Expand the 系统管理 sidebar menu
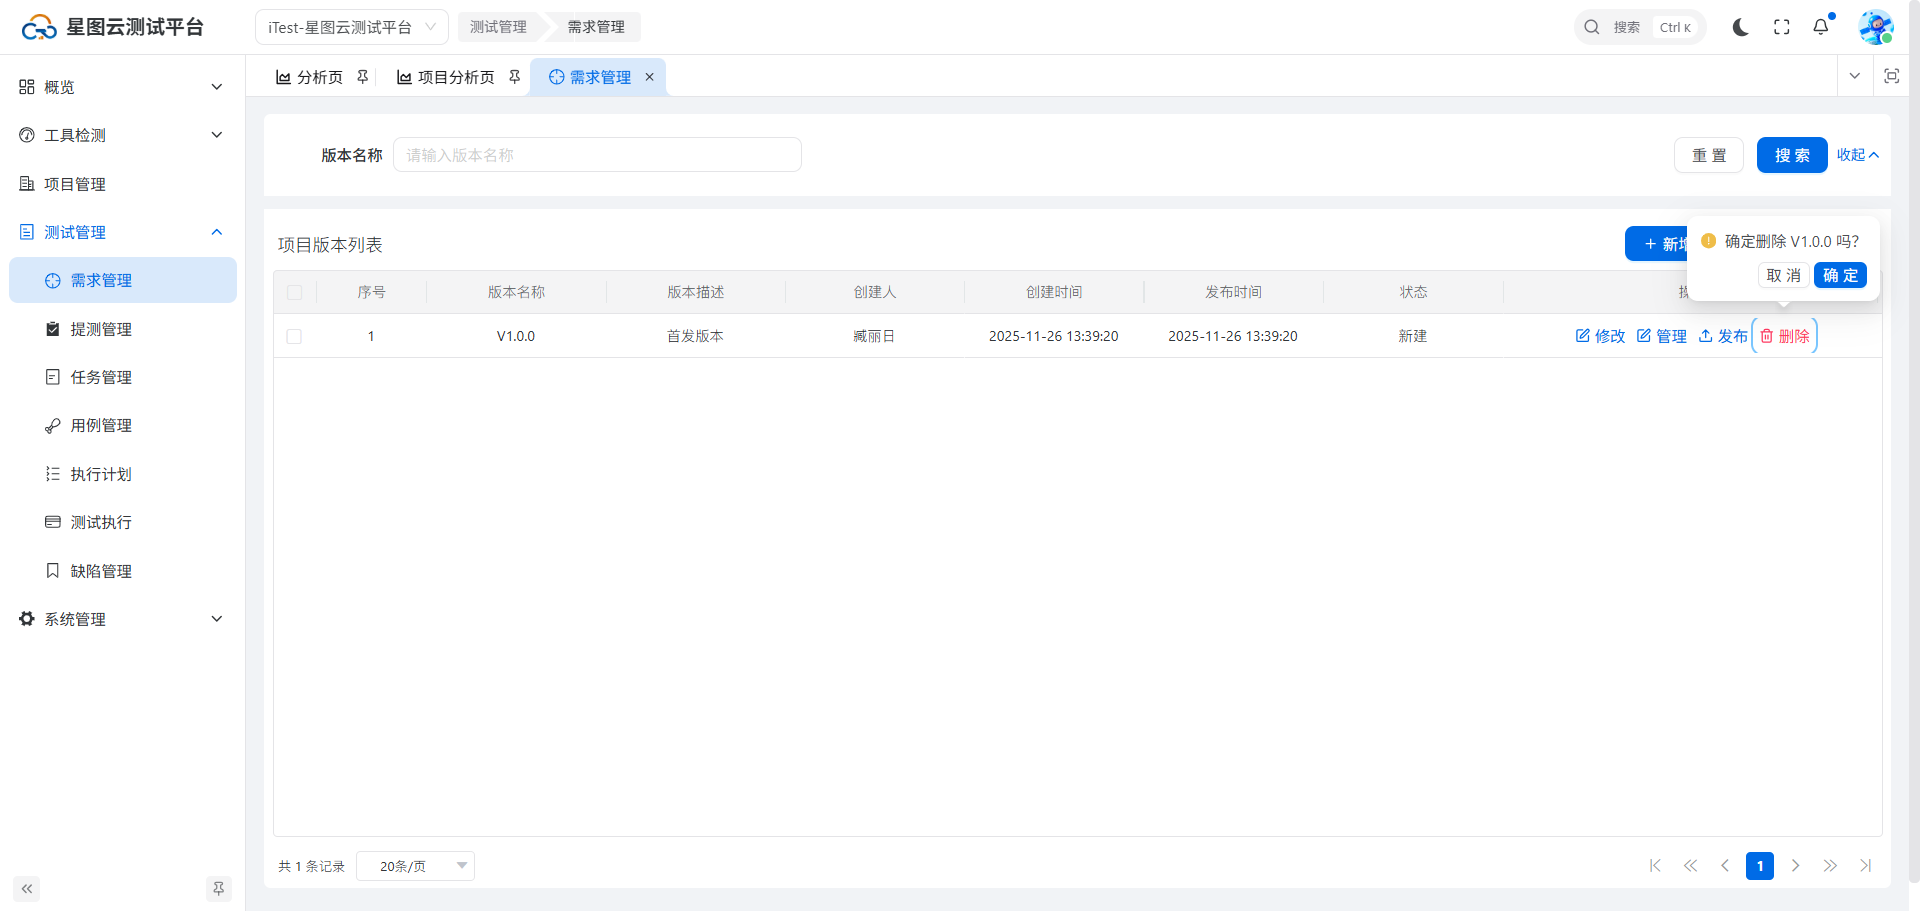Viewport: 1920px width, 911px height. tap(122, 619)
